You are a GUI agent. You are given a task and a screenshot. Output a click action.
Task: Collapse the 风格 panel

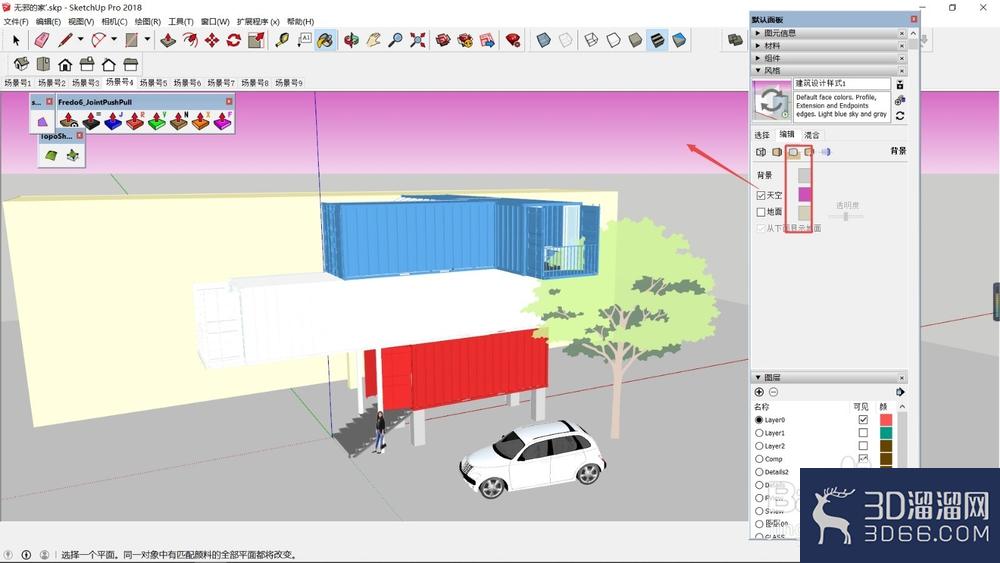[x=830, y=70]
